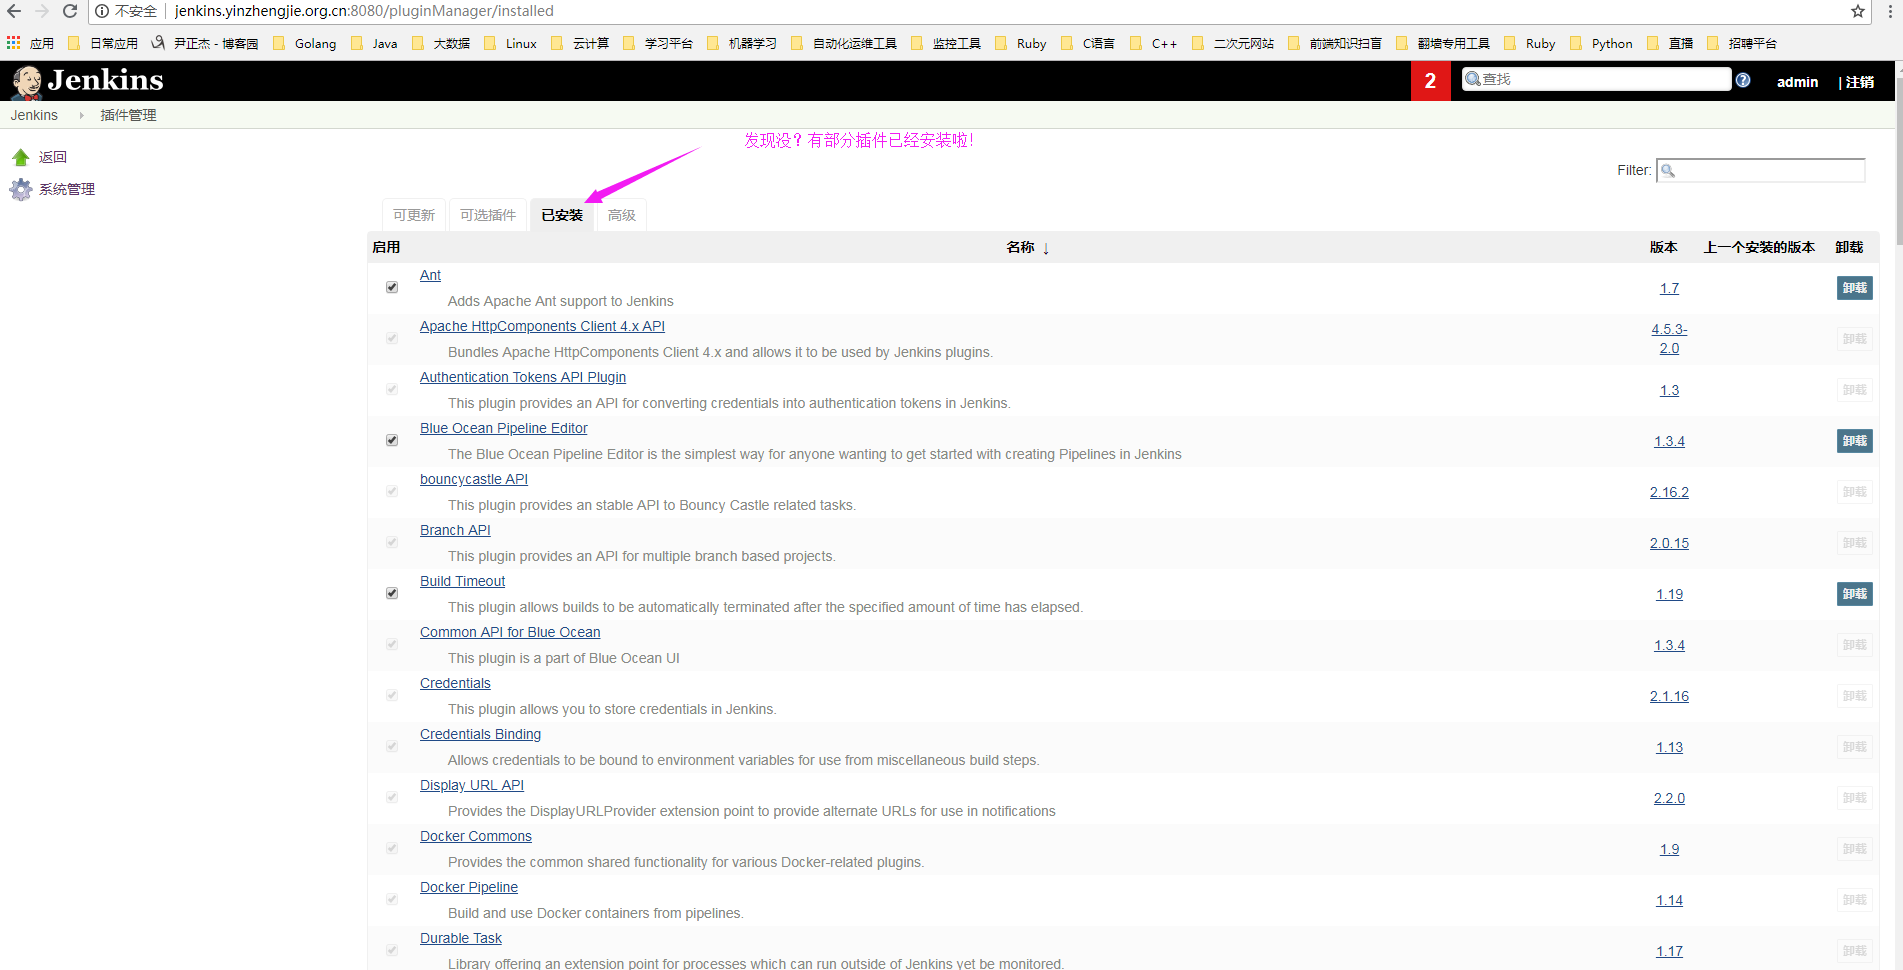Focus the Filter input field

tap(1761, 170)
